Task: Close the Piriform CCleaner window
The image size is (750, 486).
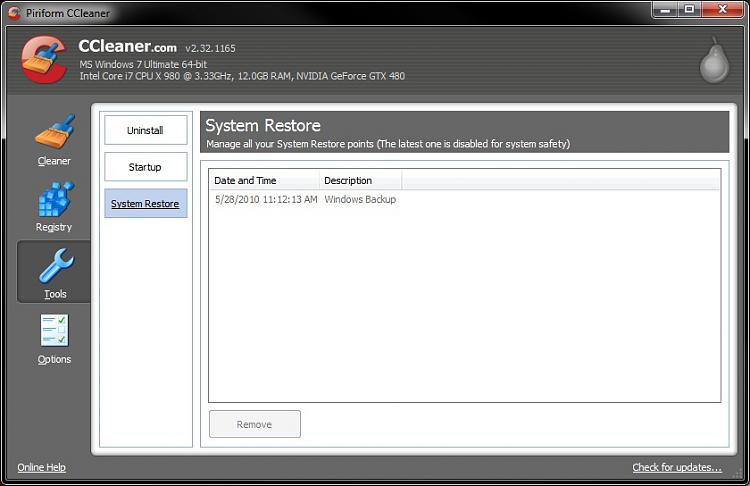Action: (723, 10)
